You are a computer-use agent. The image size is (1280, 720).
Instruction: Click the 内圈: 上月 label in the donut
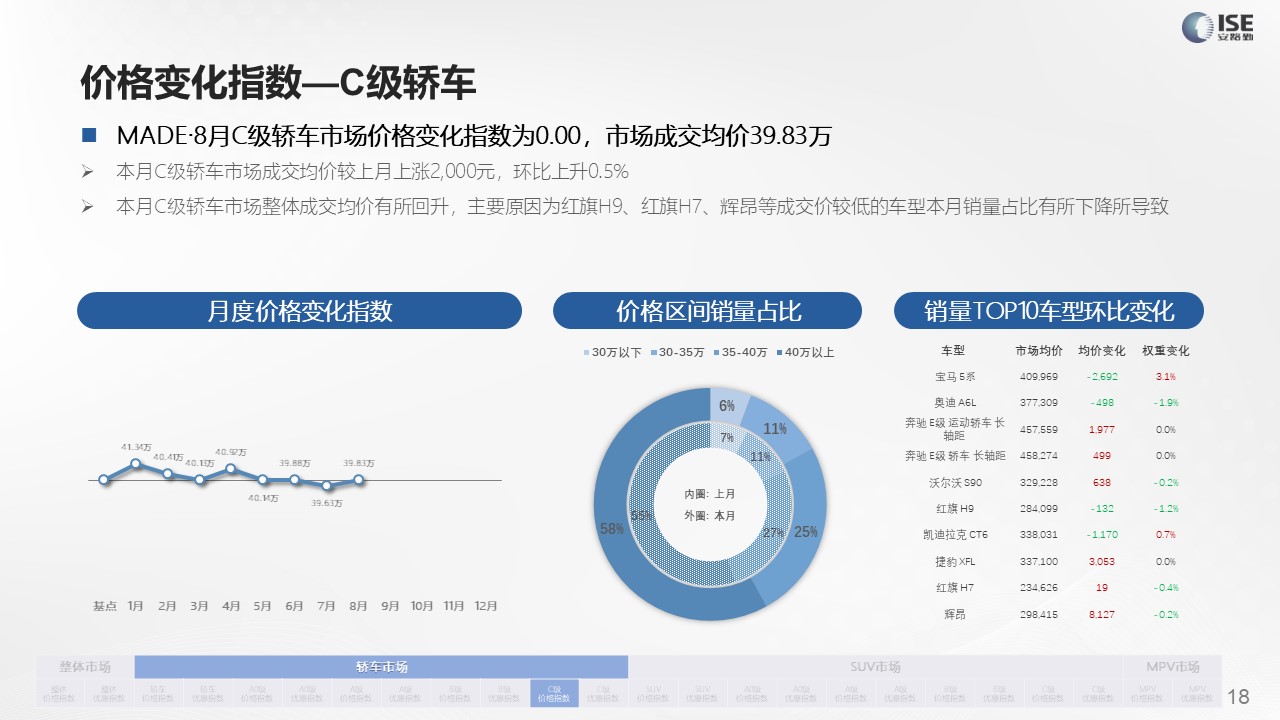click(710, 494)
